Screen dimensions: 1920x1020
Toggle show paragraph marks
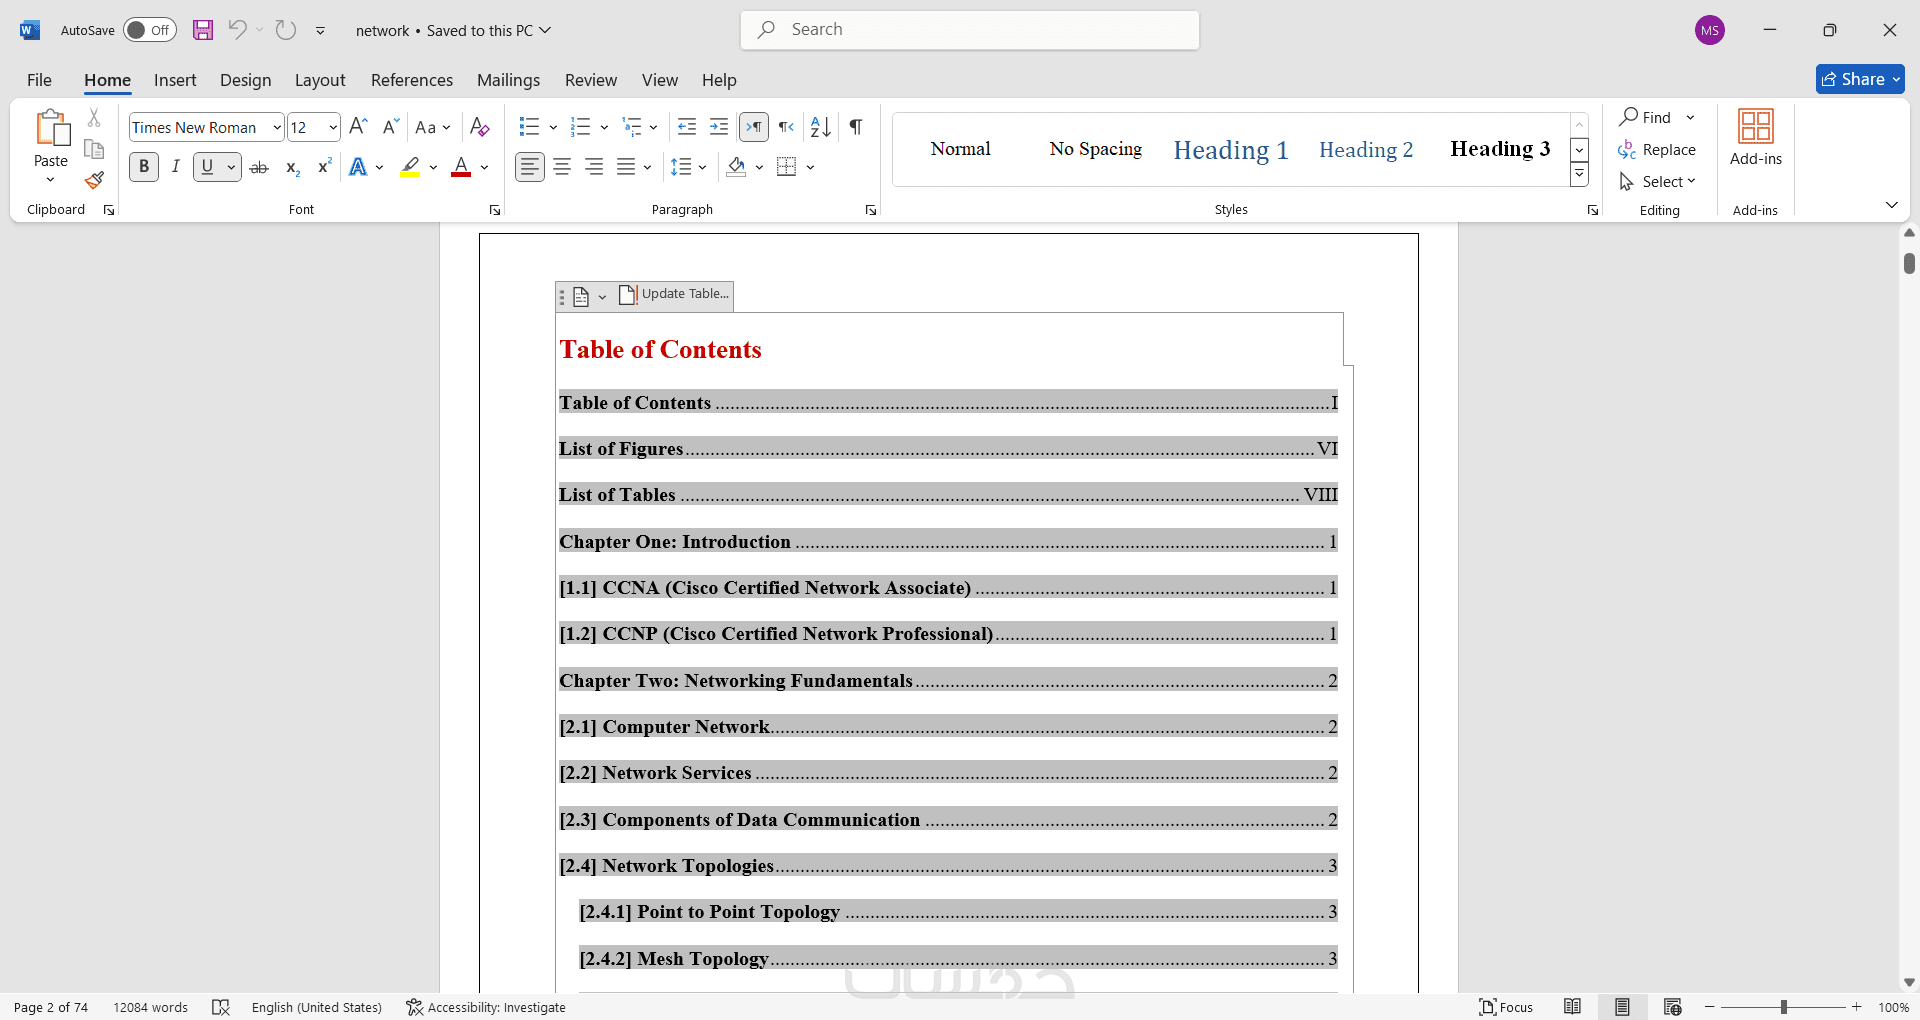pos(856,127)
